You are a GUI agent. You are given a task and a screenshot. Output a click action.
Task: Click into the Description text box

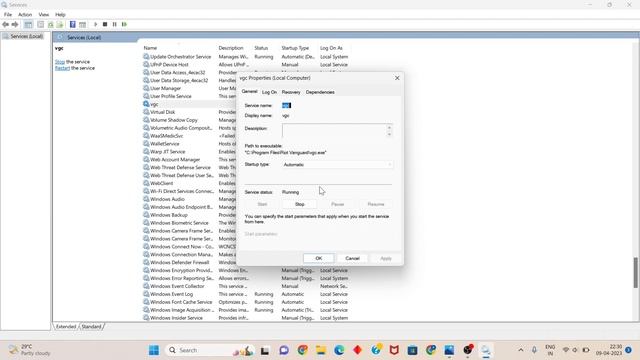(x=334, y=131)
